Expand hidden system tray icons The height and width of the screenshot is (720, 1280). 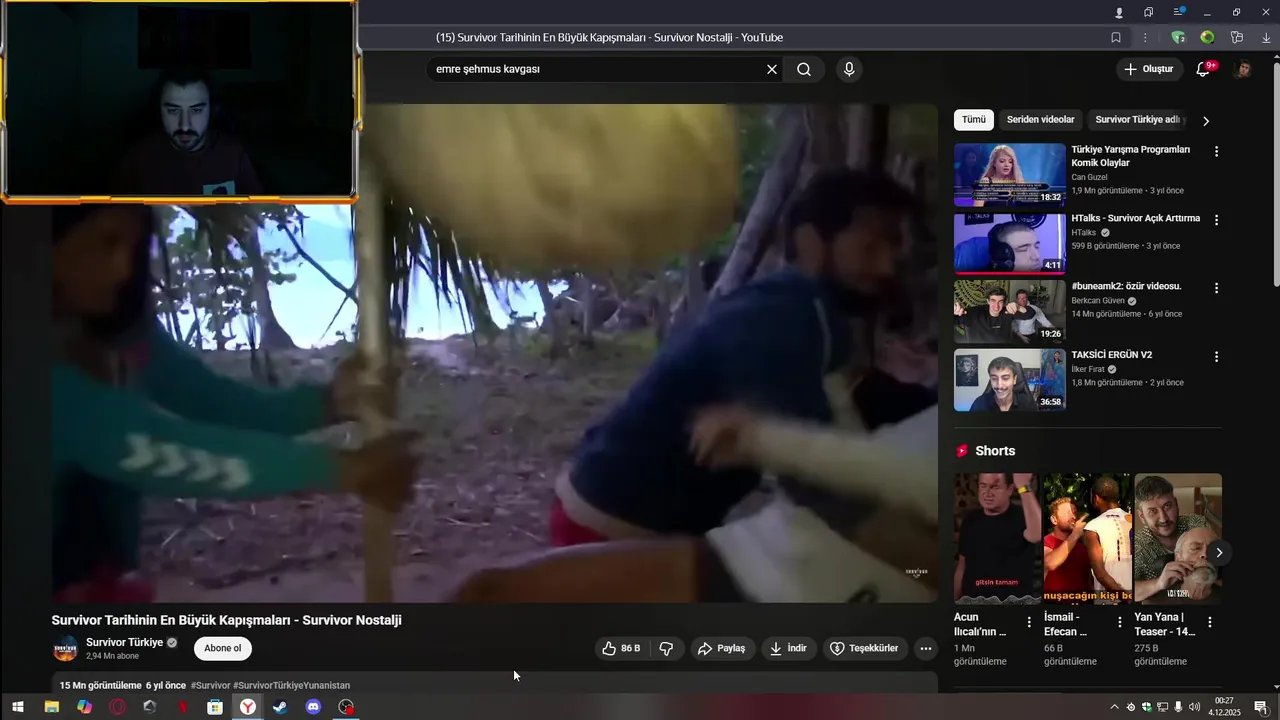[x=1114, y=707]
